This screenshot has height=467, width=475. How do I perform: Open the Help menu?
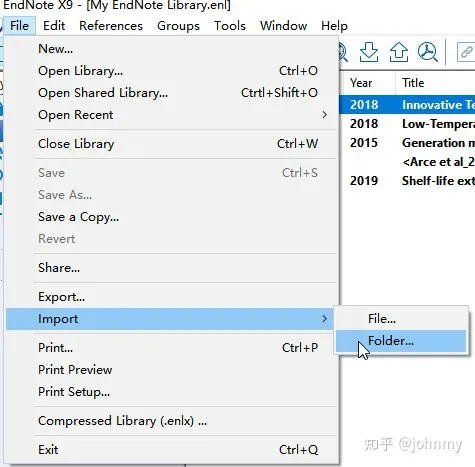tap(334, 26)
